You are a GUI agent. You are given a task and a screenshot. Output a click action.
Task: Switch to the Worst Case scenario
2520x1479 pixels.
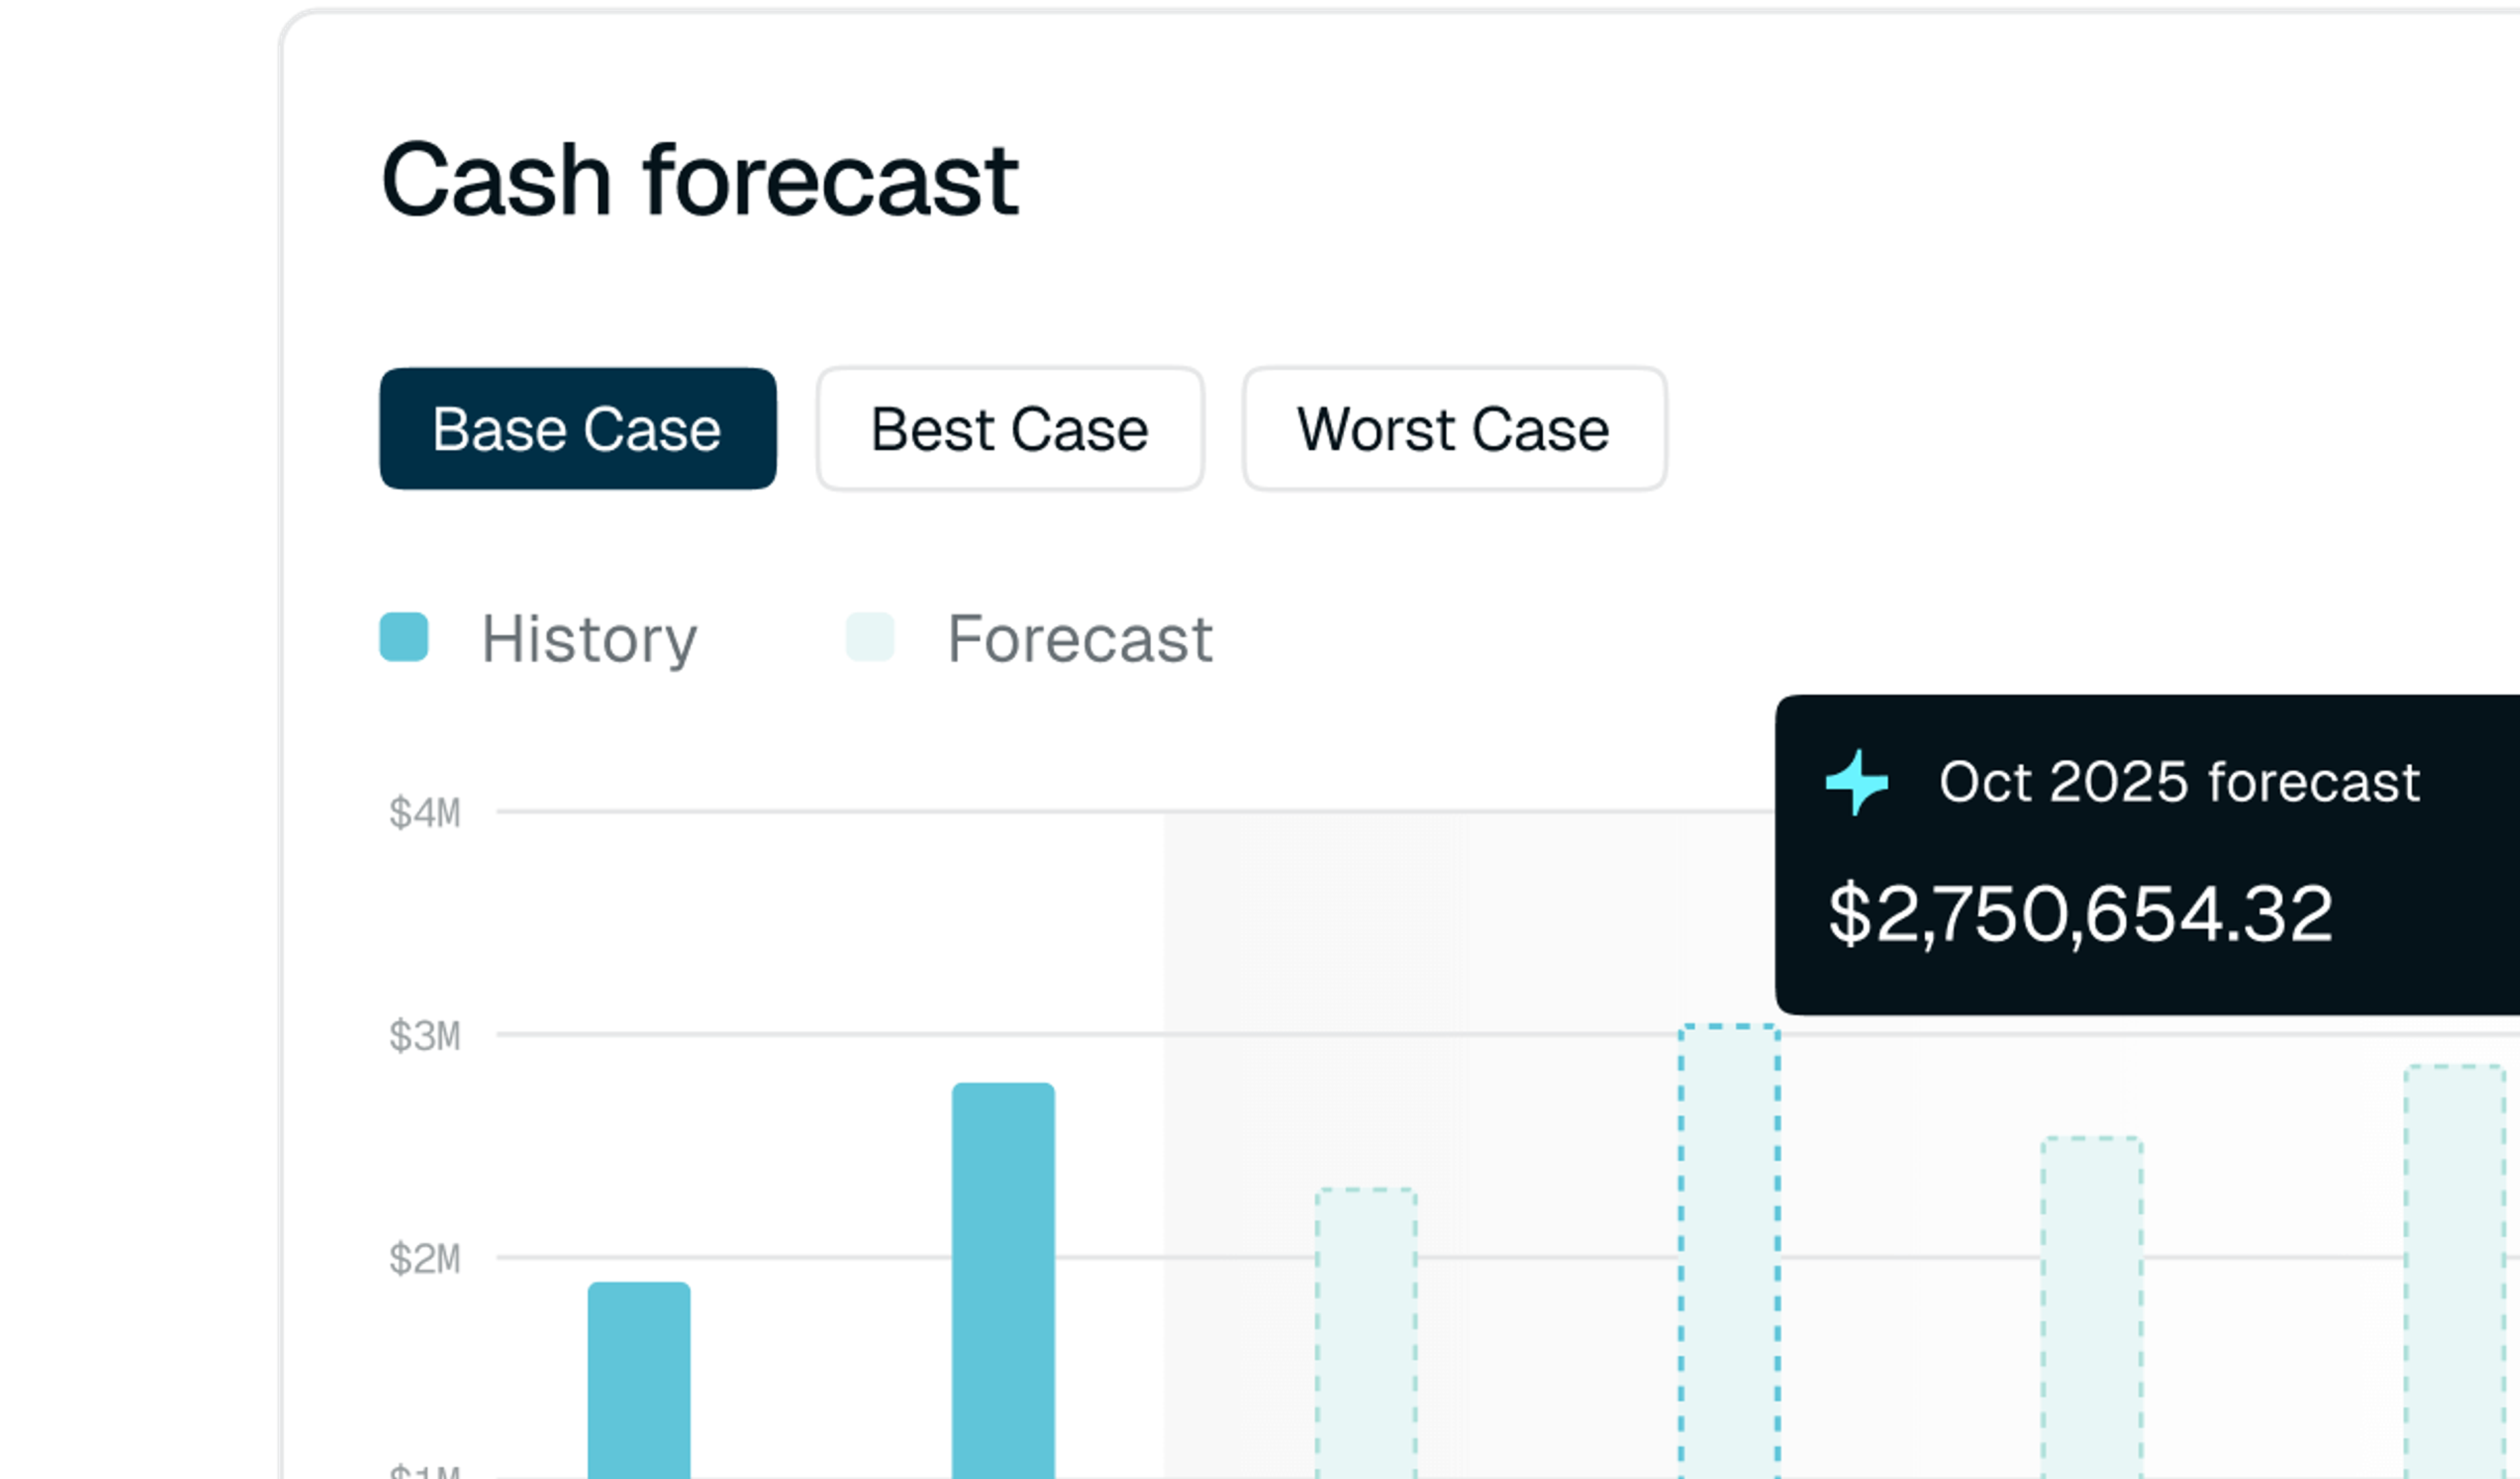(1454, 429)
